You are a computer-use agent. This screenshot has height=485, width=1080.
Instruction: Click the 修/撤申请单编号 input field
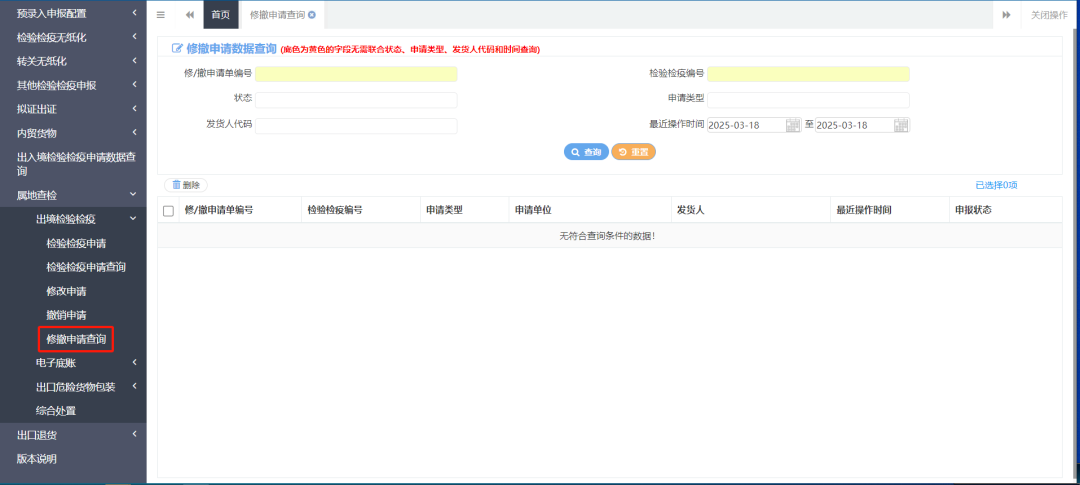tap(356, 74)
